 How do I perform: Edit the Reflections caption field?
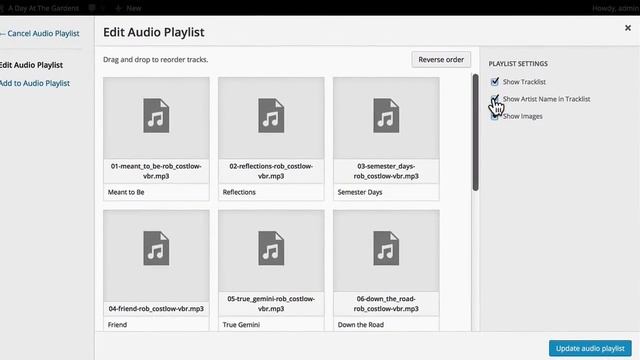point(271,192)
